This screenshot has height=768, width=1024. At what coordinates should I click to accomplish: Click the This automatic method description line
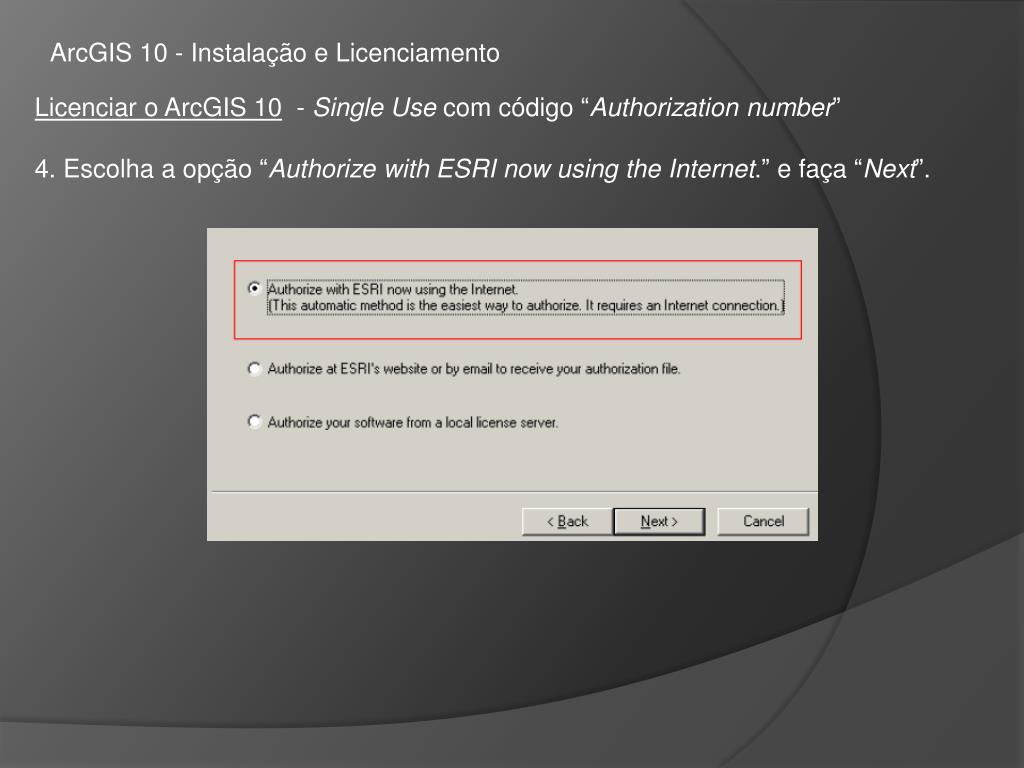click(526, 306)
